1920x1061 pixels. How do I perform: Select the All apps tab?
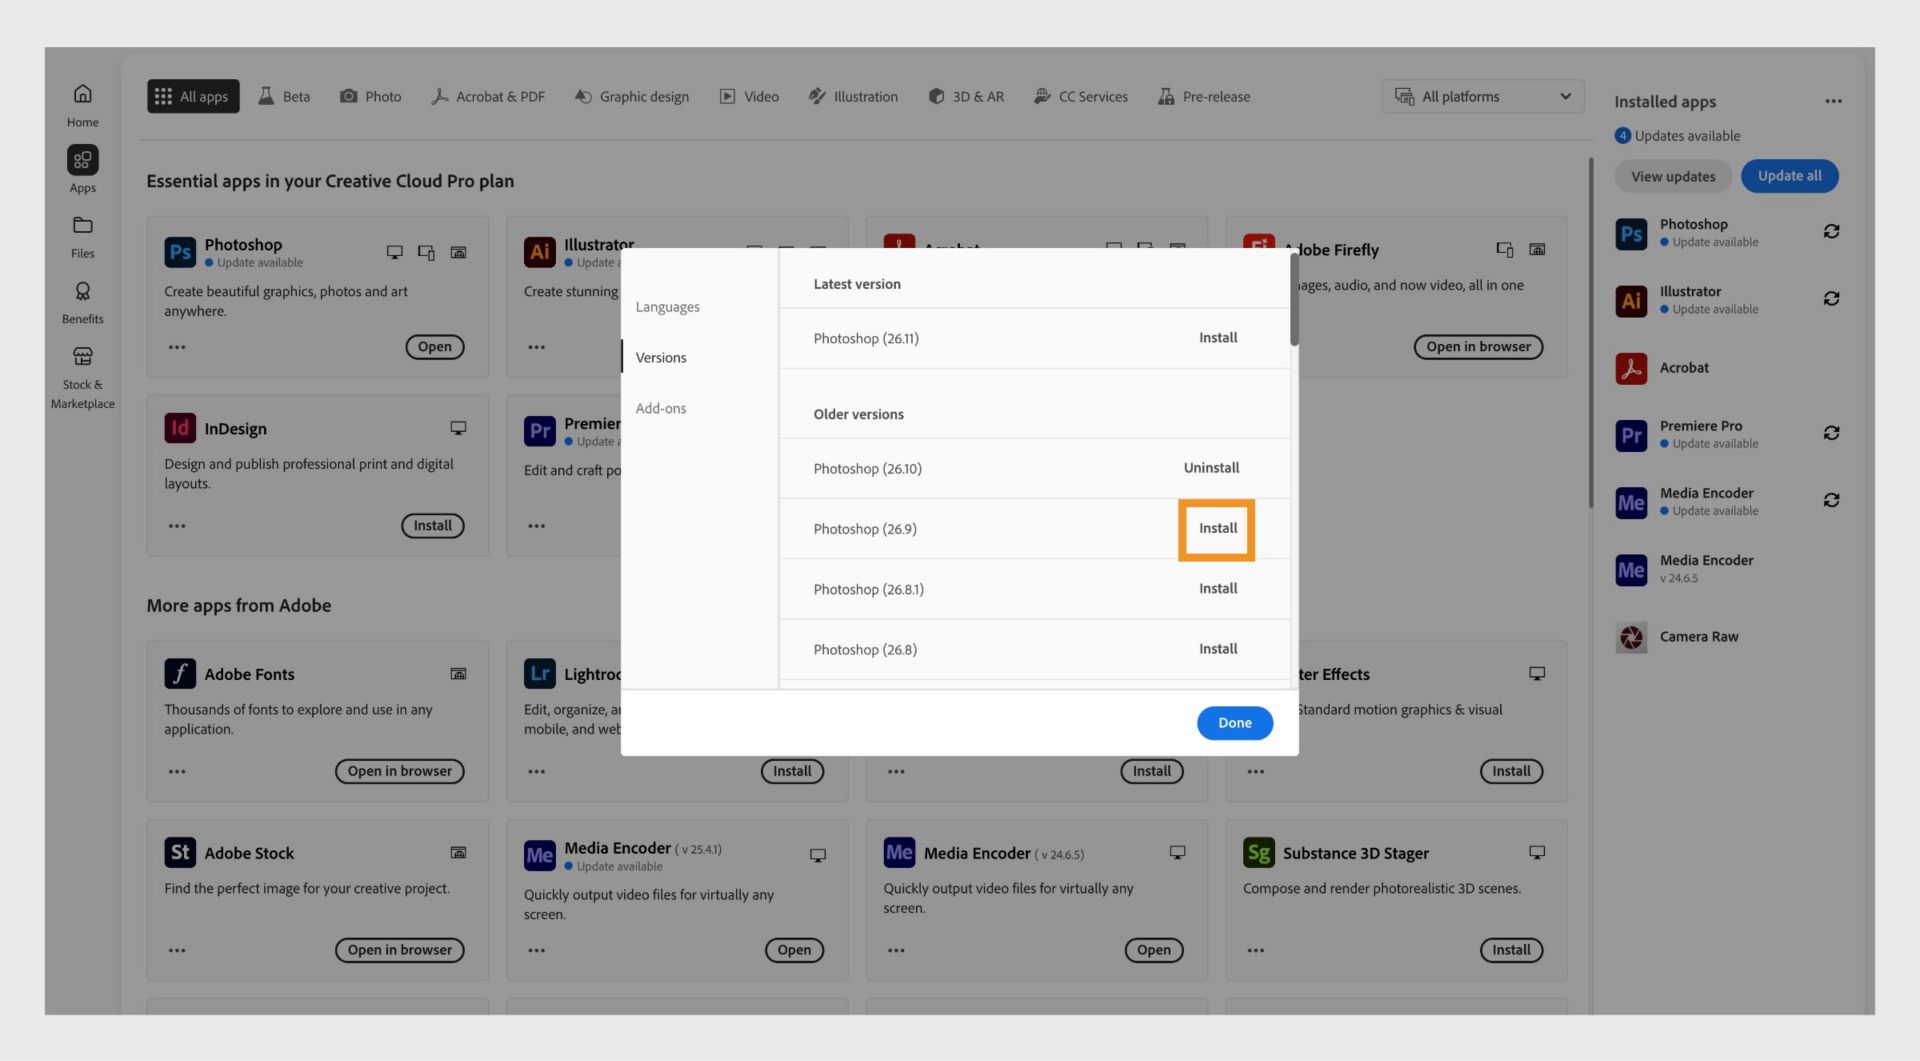point(193,97)
